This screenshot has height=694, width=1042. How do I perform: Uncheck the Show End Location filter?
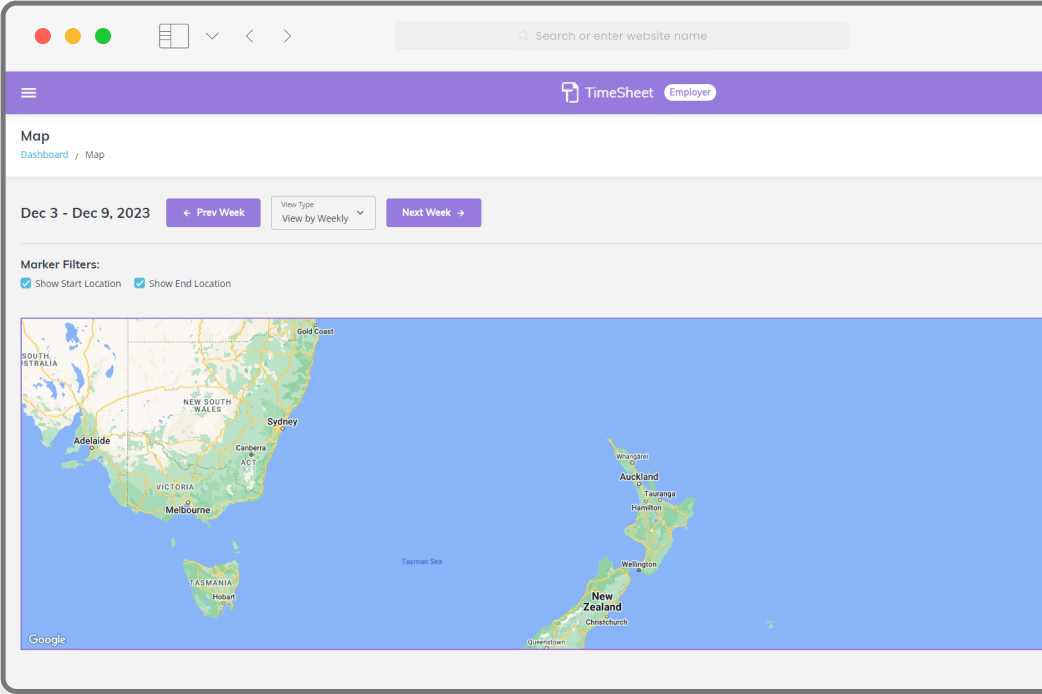tap(139, 283)
